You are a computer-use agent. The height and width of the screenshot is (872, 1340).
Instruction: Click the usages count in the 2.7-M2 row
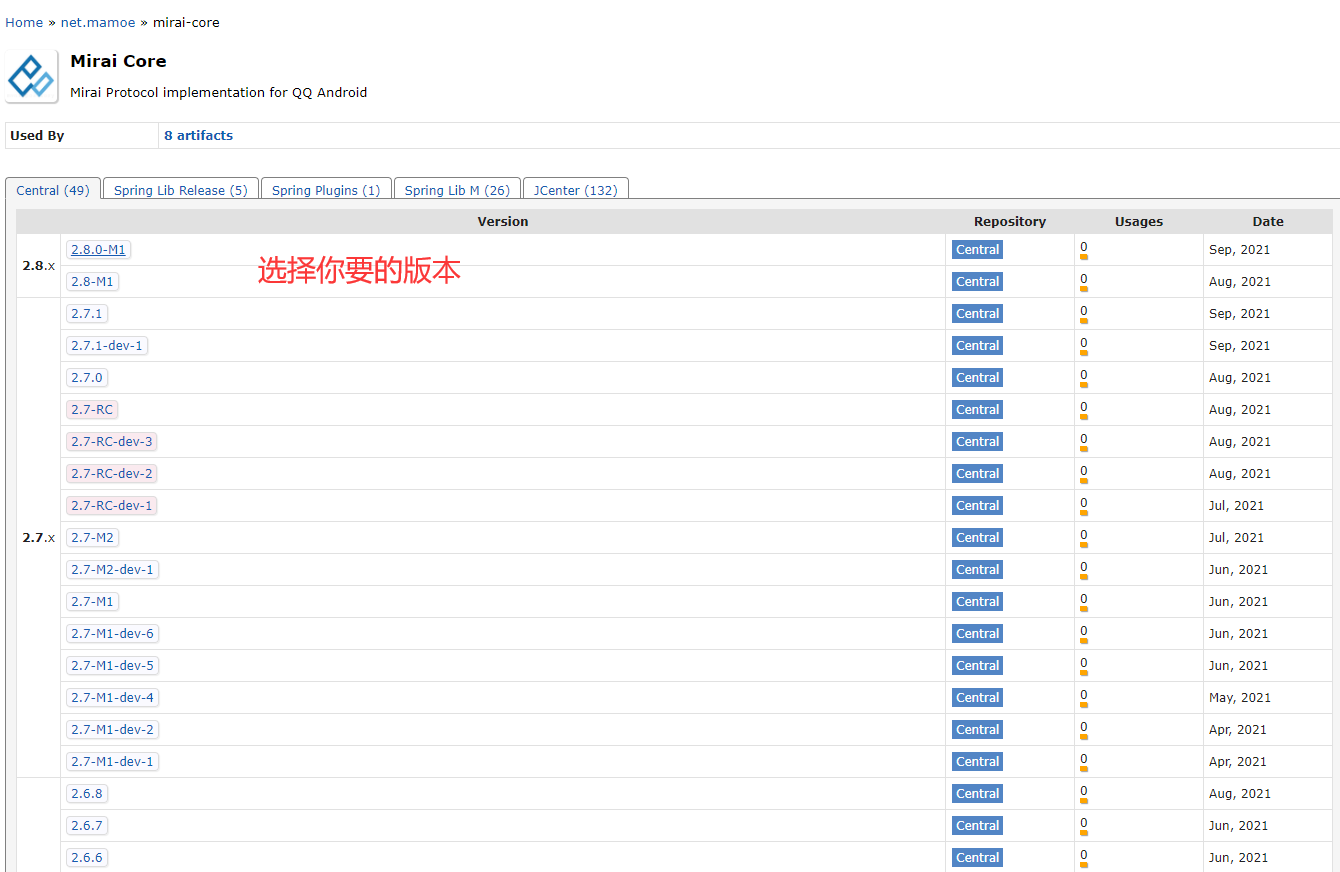point(1083,536)
